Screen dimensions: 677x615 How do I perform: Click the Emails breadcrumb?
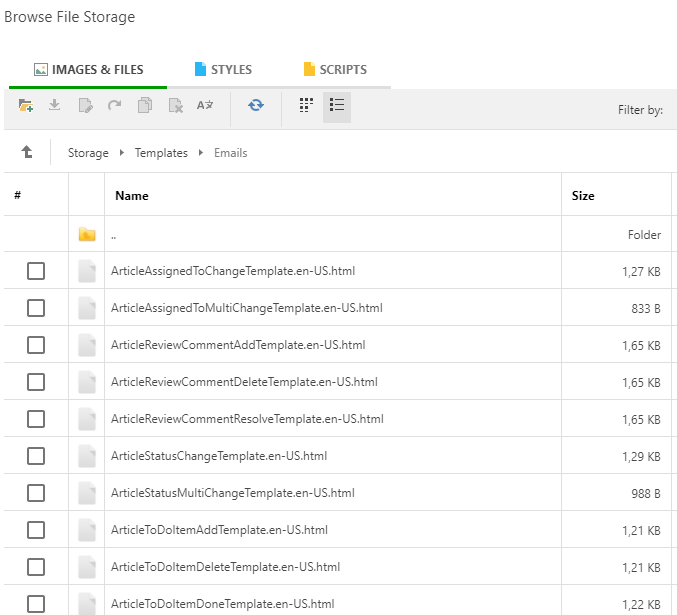click(x=231, y=153)
